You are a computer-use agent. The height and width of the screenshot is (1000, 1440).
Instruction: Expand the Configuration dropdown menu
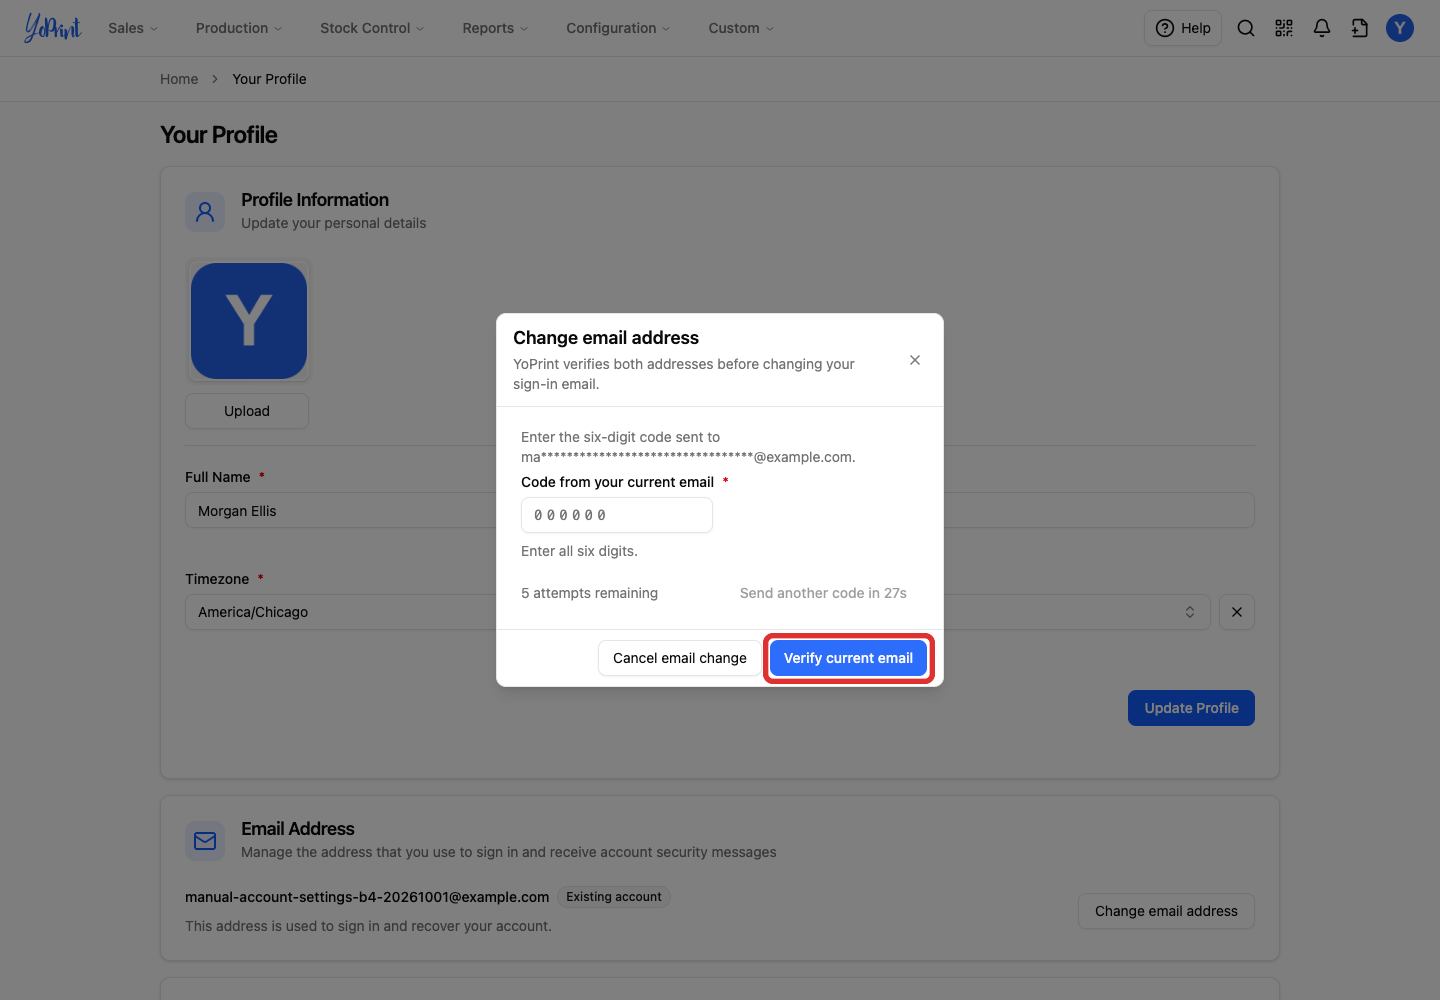tap(618, 28)
